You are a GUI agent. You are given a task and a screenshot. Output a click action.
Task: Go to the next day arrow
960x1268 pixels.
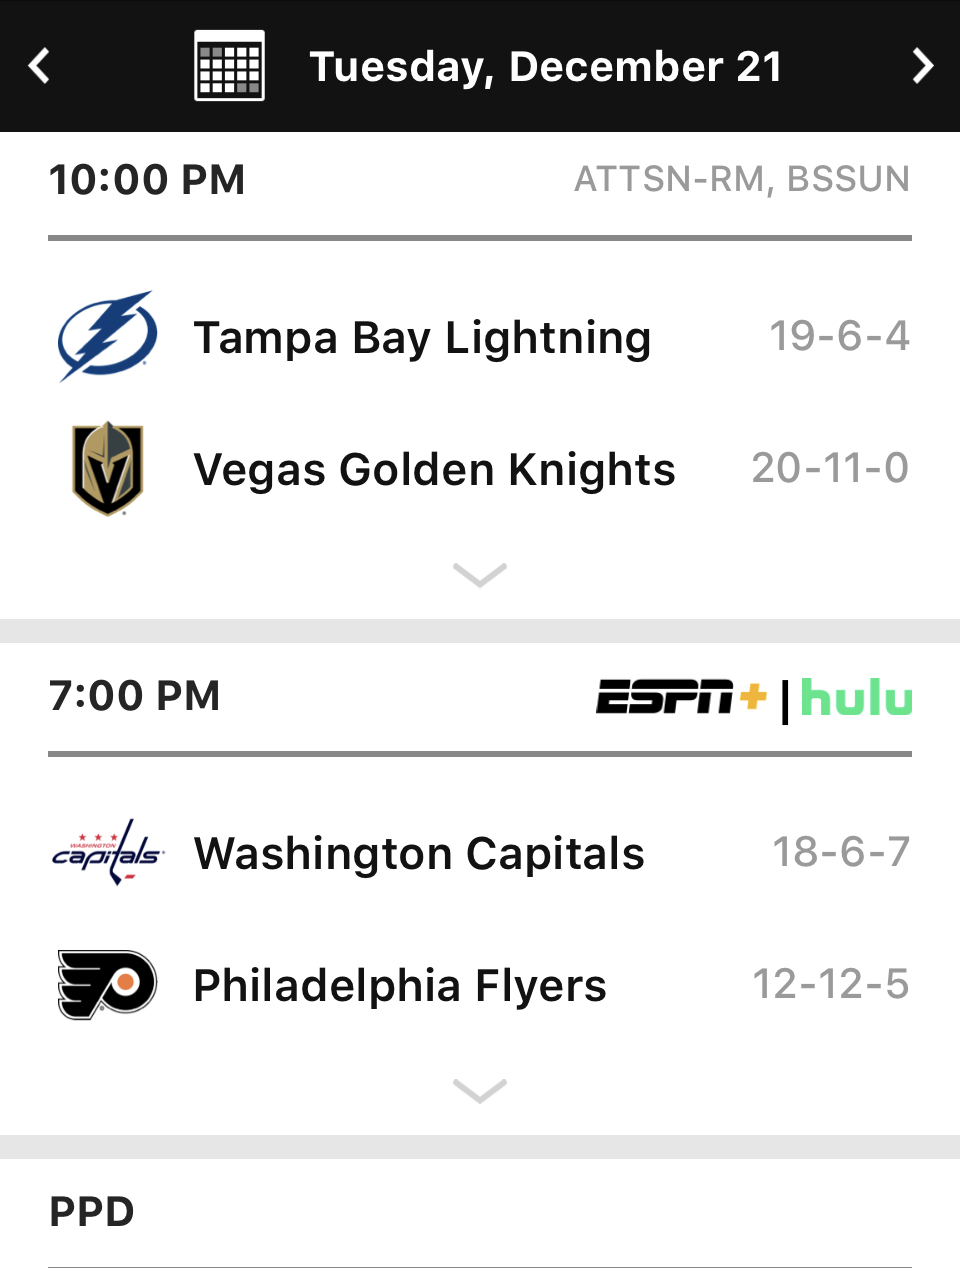(x=922, y=66)
